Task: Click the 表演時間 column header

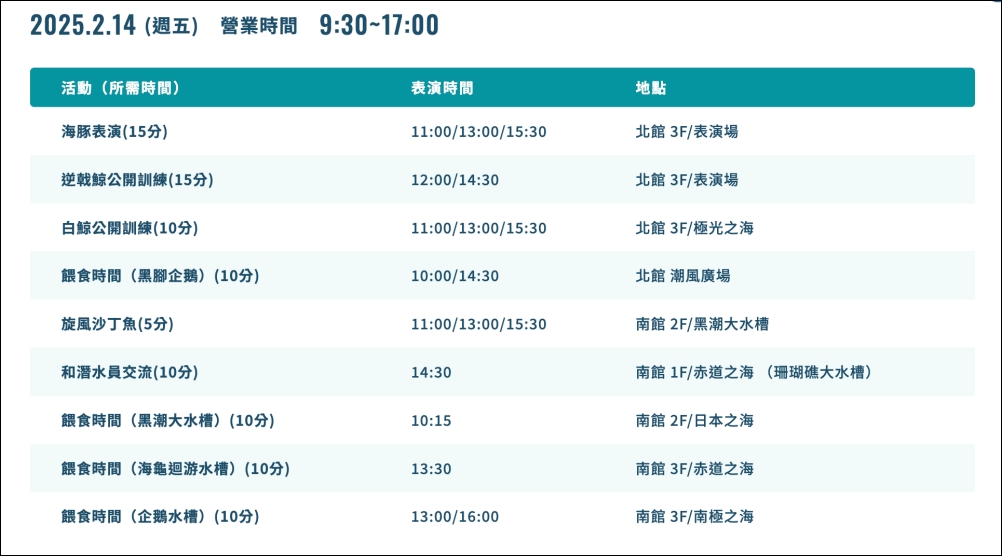Action: [442, 88]
